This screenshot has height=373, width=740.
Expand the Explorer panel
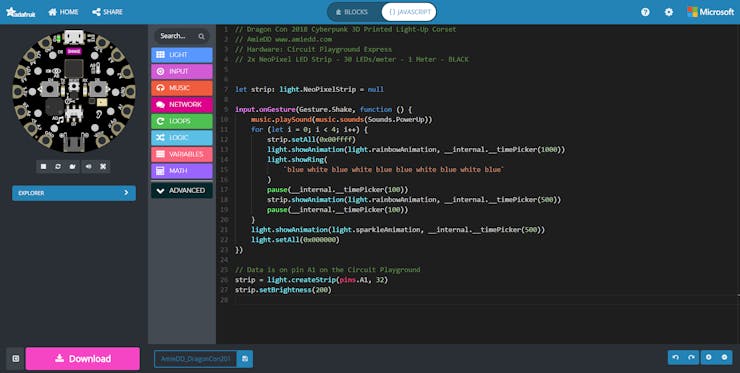(74, 193)
